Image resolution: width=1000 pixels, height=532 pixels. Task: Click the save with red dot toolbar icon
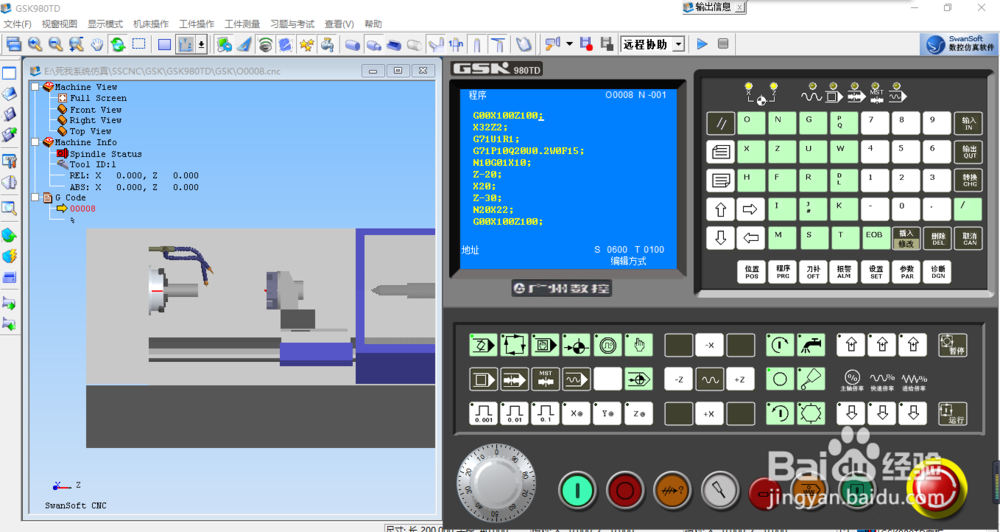click(x=587, y=44)
